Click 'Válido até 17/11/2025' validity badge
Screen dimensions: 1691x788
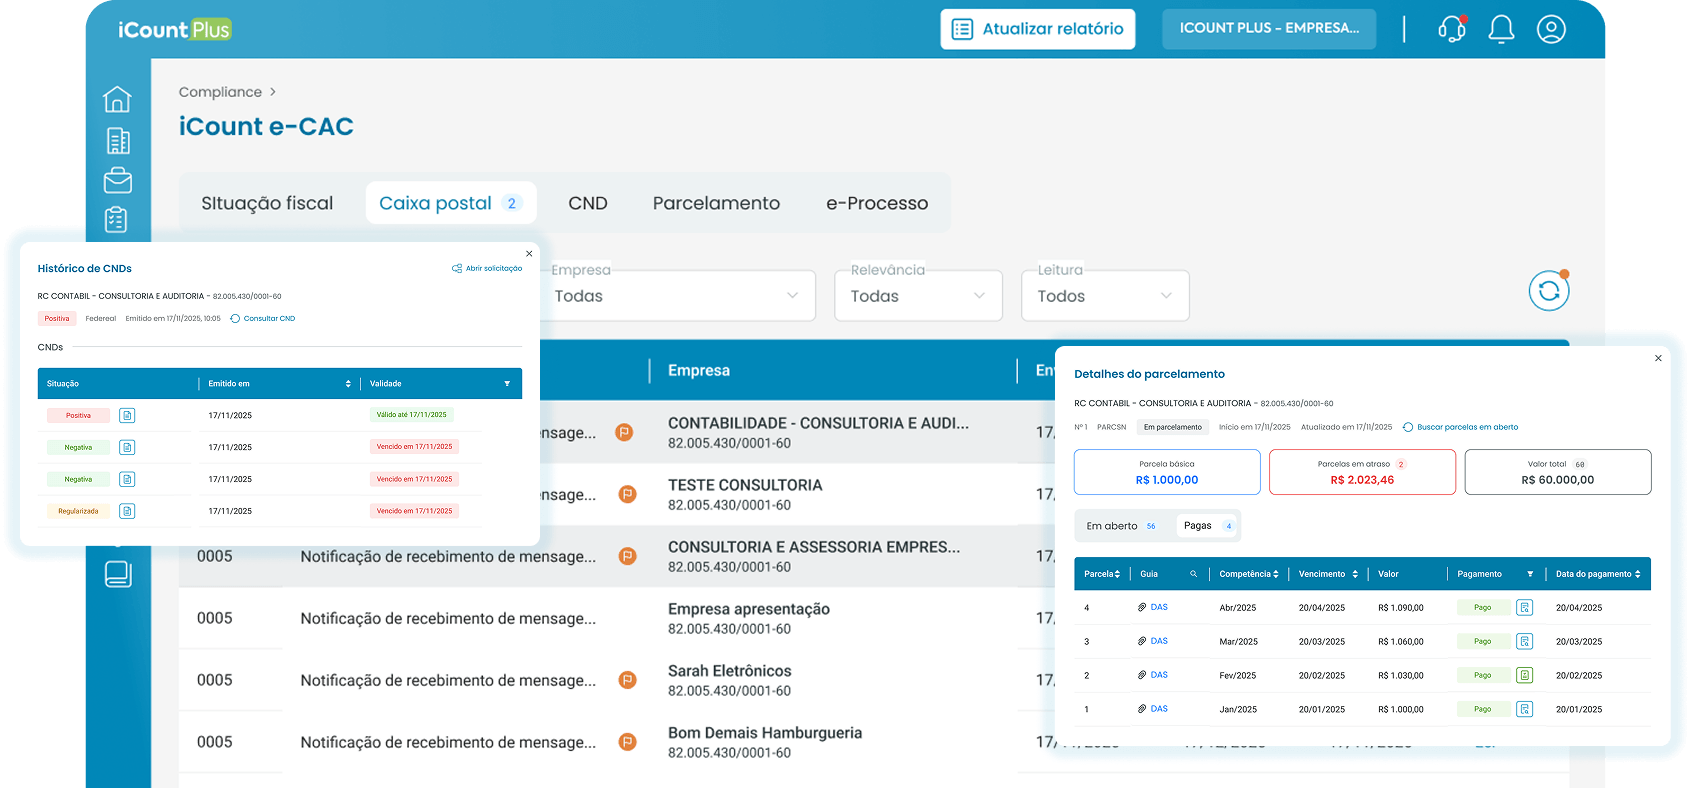tap(412, 415)
